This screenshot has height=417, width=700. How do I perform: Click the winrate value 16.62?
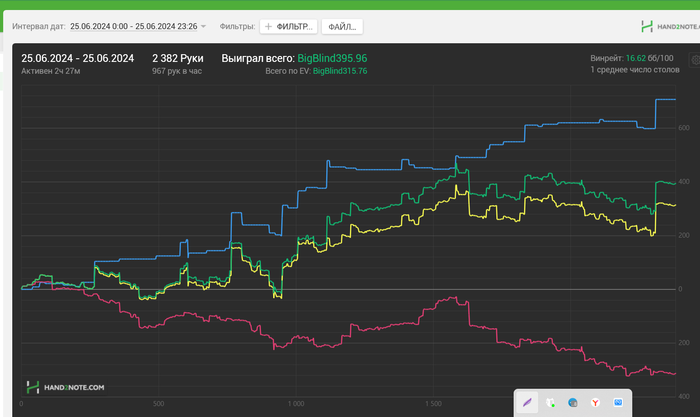(x=636, y=58)
